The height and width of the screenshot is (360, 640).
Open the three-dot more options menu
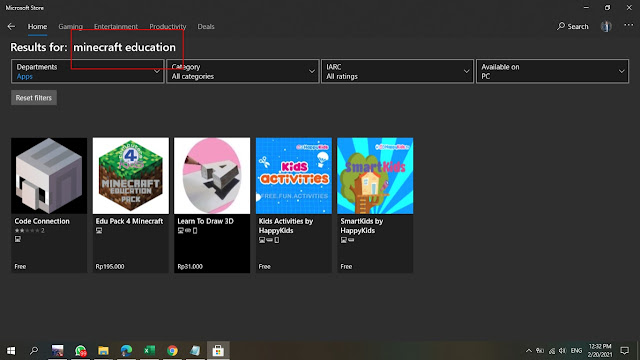(629, 26)
